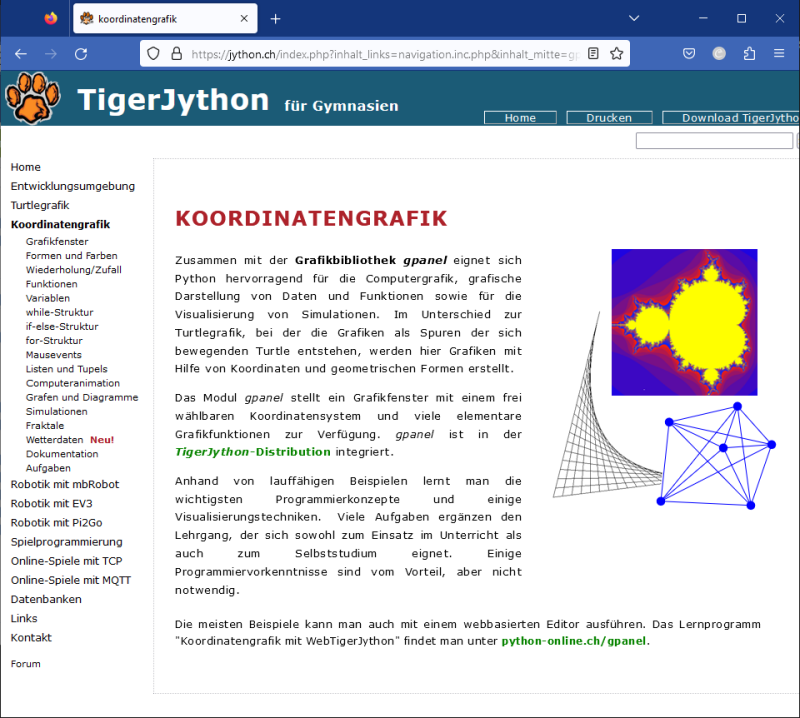Open Listen und Tupels subpage

pos(67,369)
